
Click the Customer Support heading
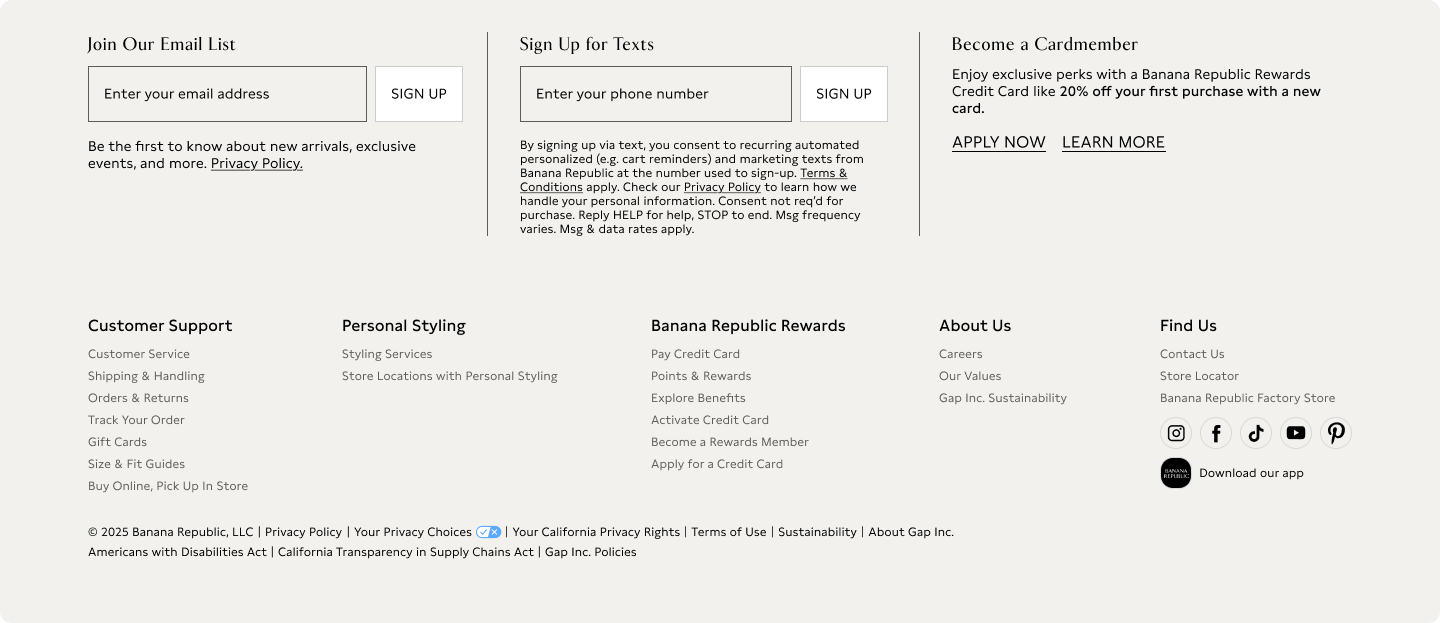point(160,326)
